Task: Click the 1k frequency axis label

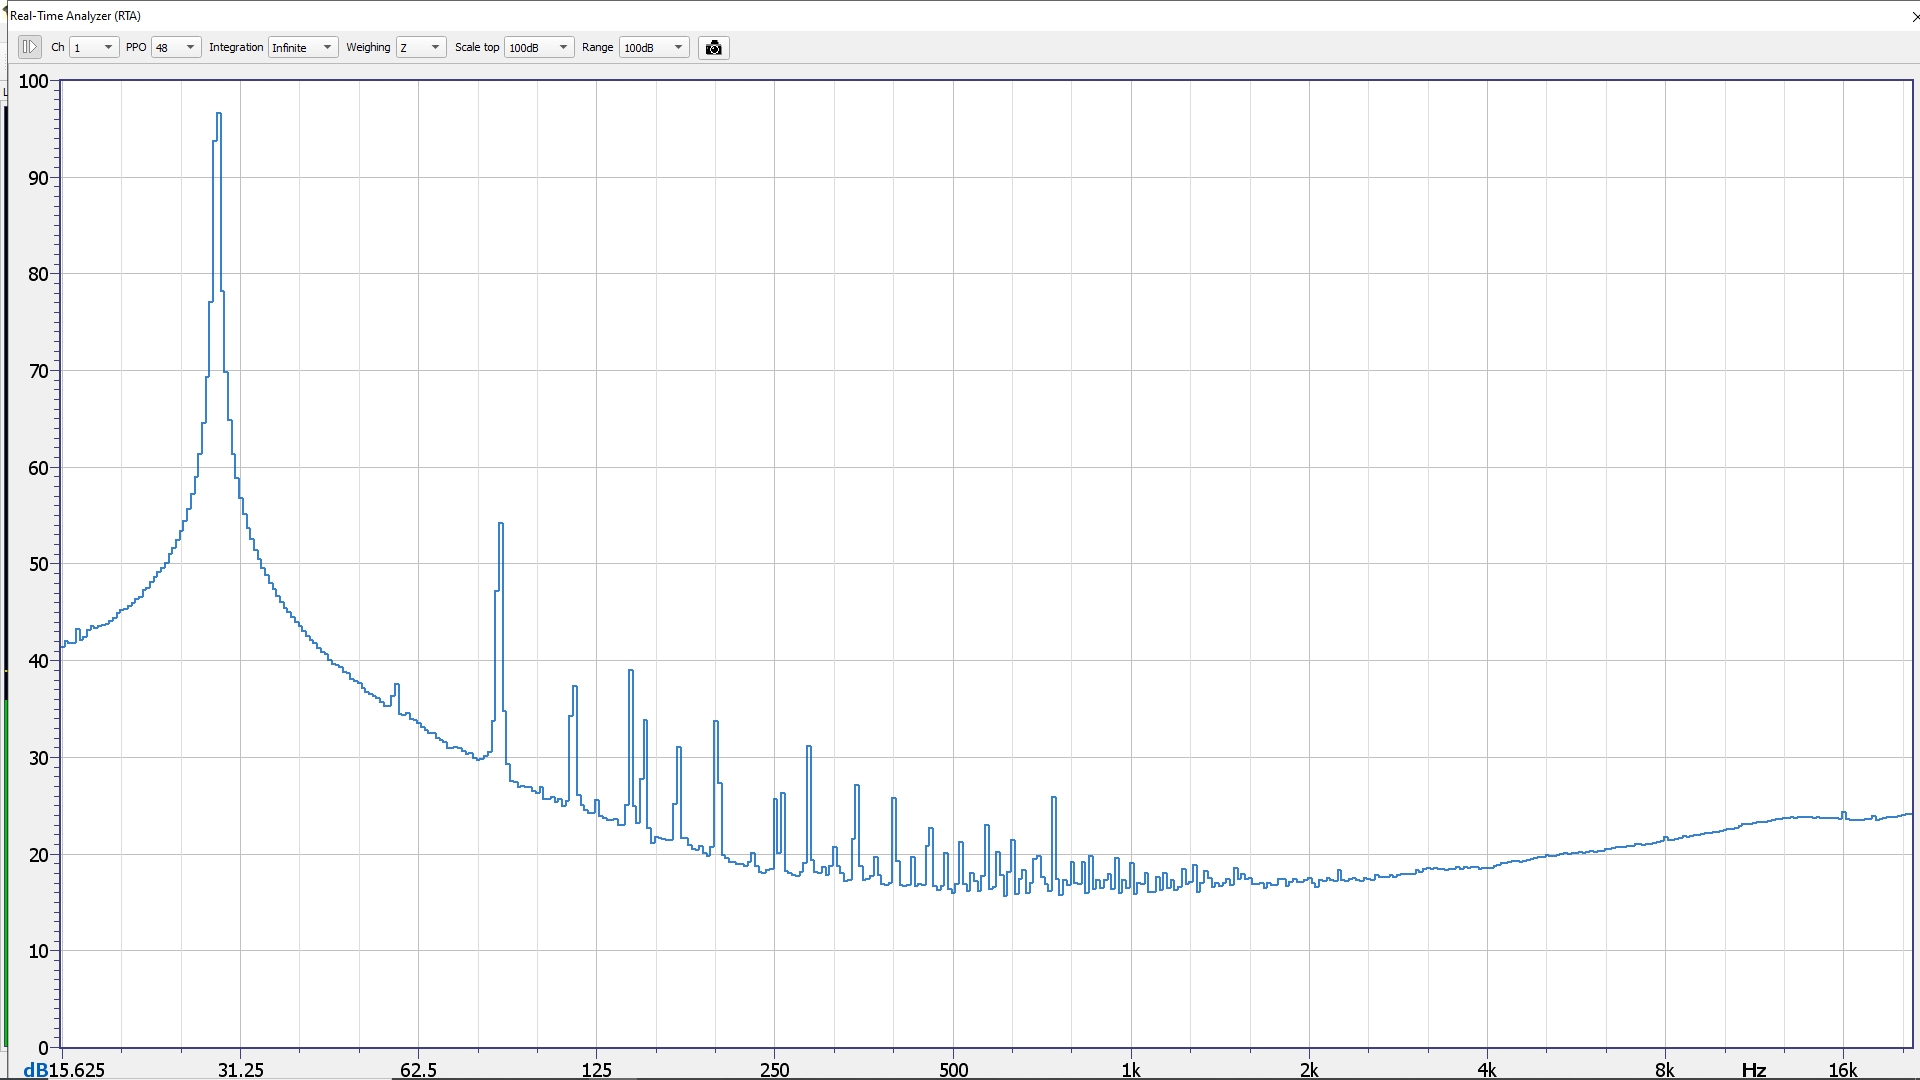Action: tap(1131, 1070)
